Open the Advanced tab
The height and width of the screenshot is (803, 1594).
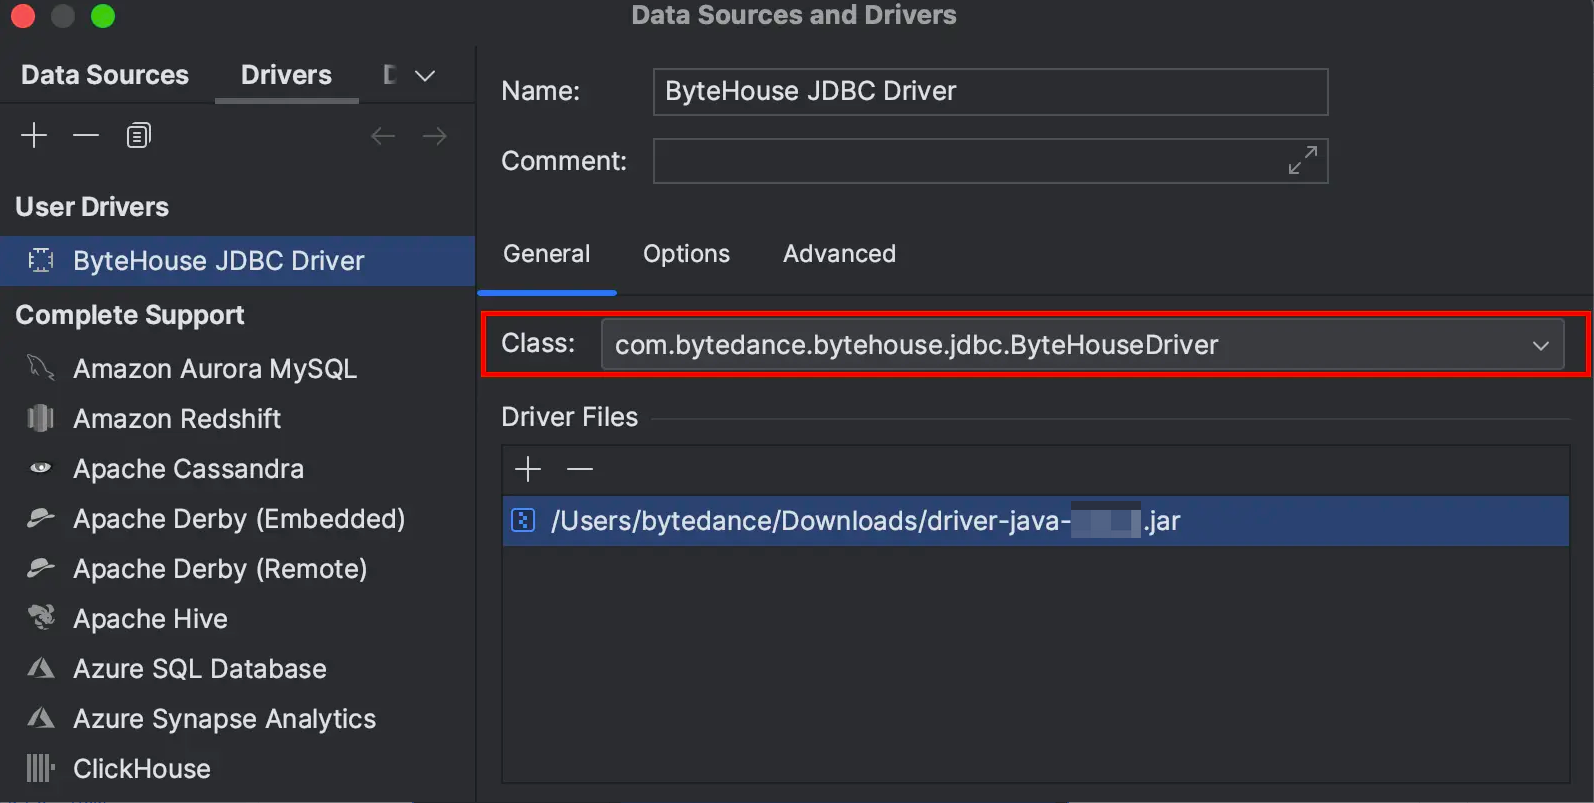[839, 254]
